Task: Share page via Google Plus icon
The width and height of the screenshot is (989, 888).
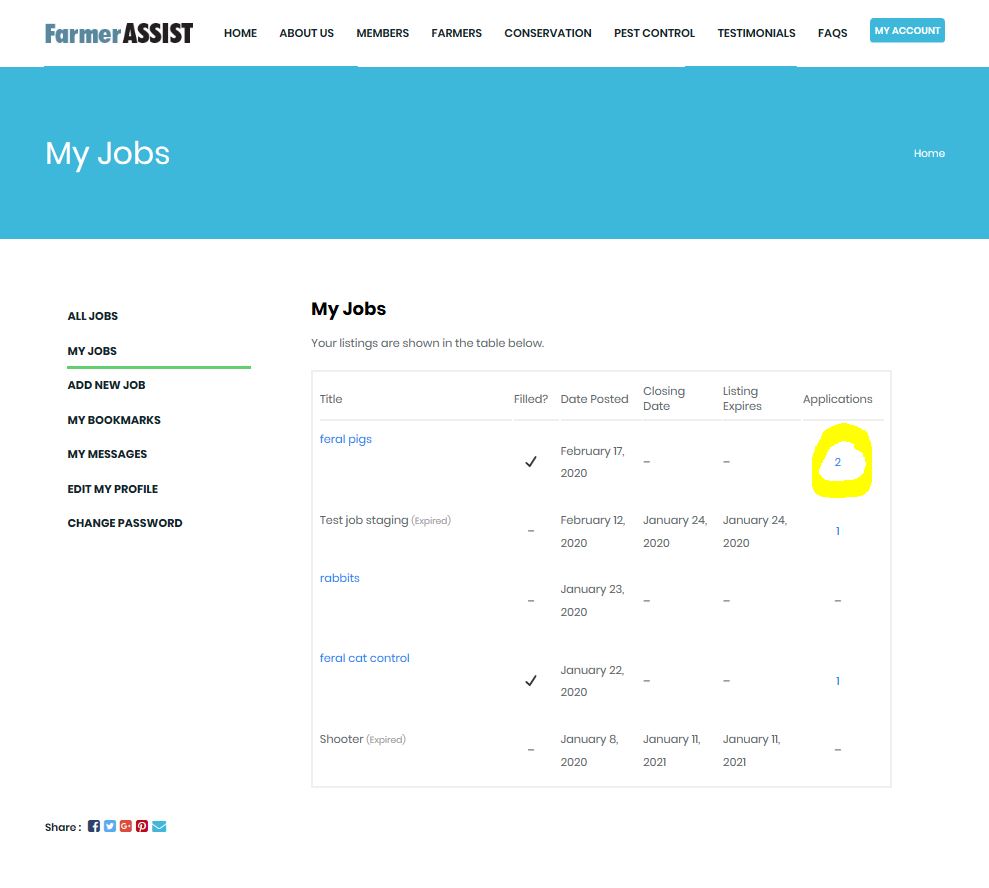Action: [126, 826]
